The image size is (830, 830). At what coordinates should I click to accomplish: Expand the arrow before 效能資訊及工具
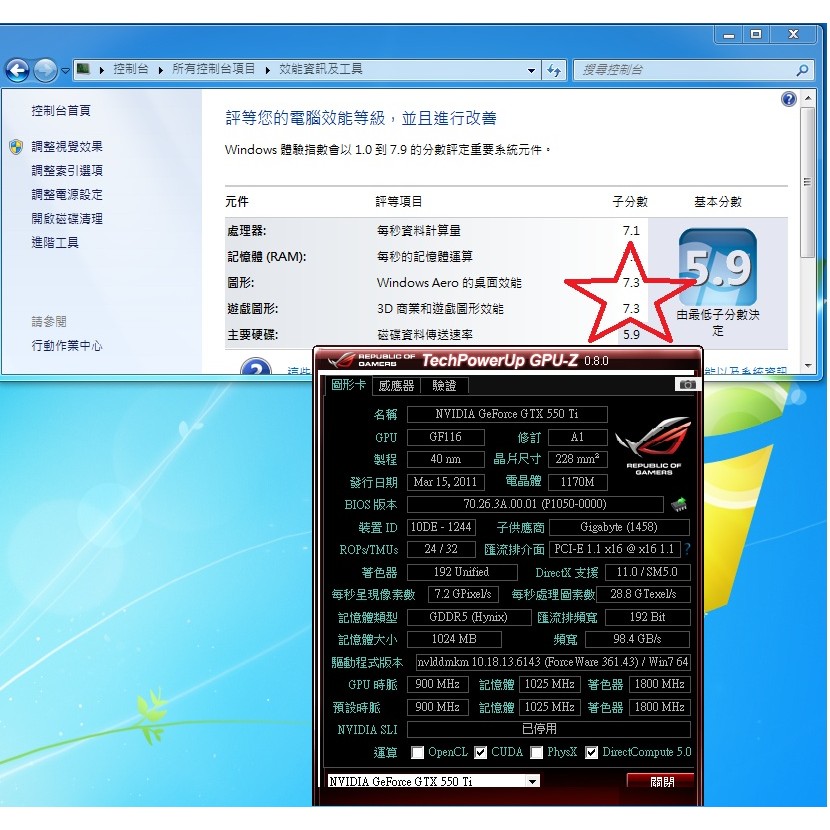(268, 70)
